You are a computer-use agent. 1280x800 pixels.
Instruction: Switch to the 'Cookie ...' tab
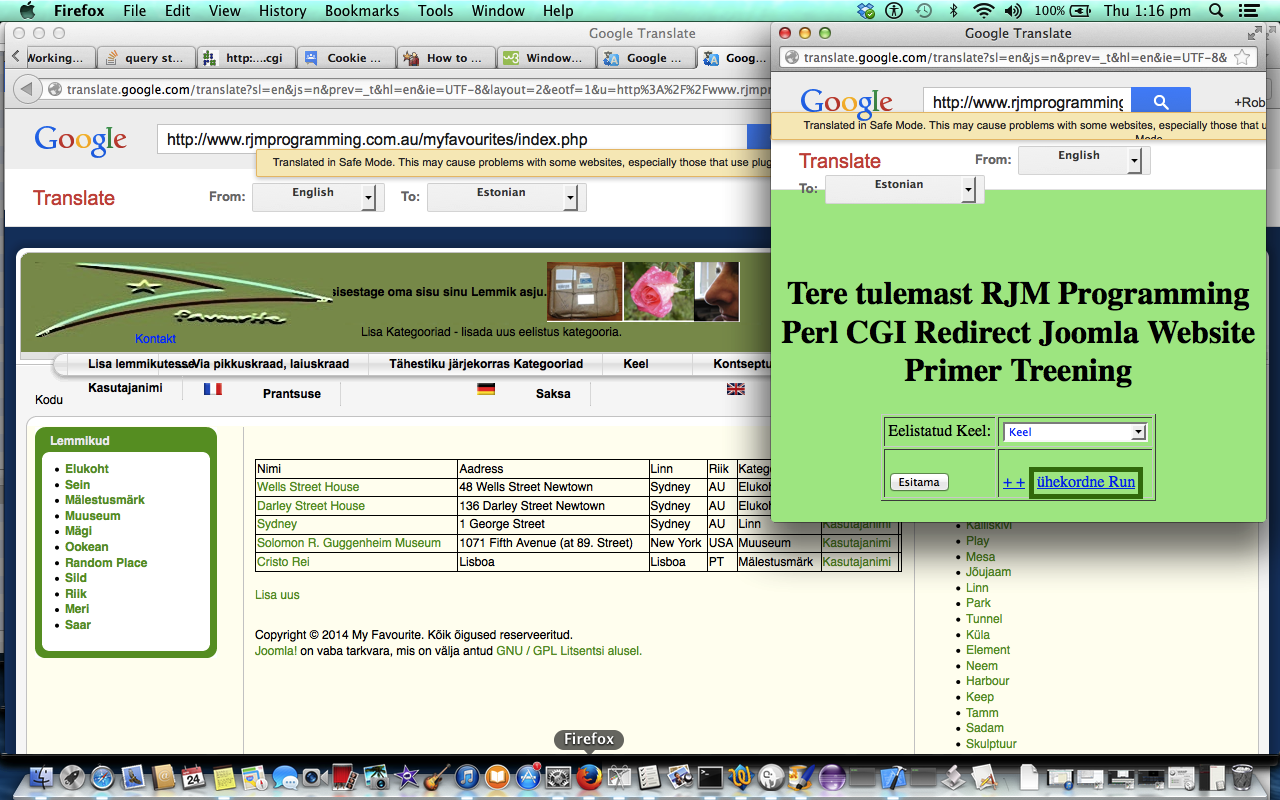pos(346,58)
